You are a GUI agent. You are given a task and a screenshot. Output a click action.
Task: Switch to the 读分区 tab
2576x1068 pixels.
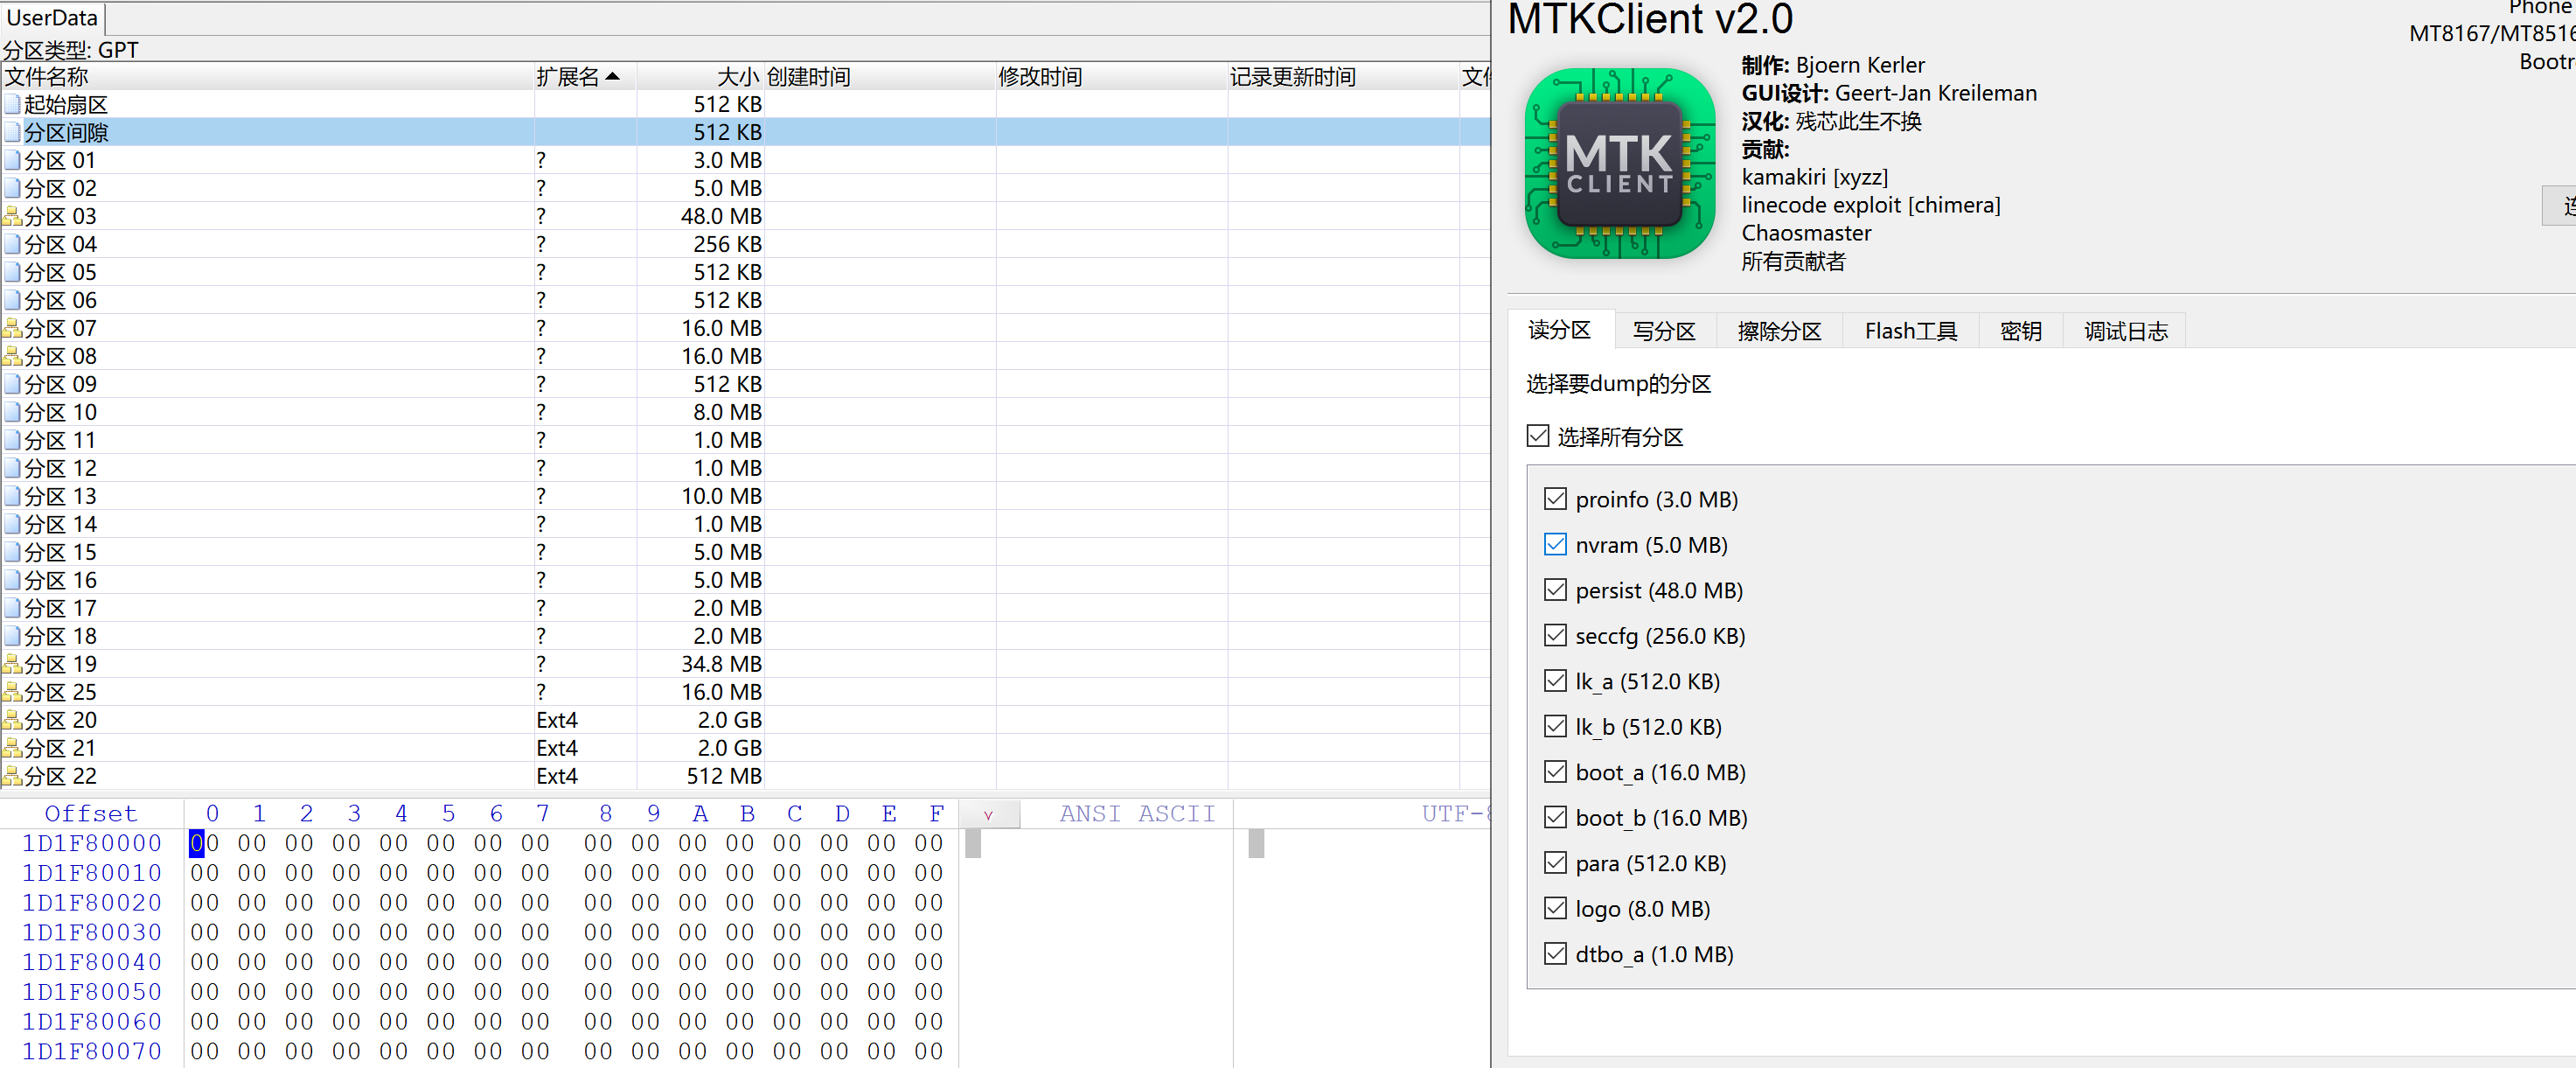click(x=1559, y=330)
